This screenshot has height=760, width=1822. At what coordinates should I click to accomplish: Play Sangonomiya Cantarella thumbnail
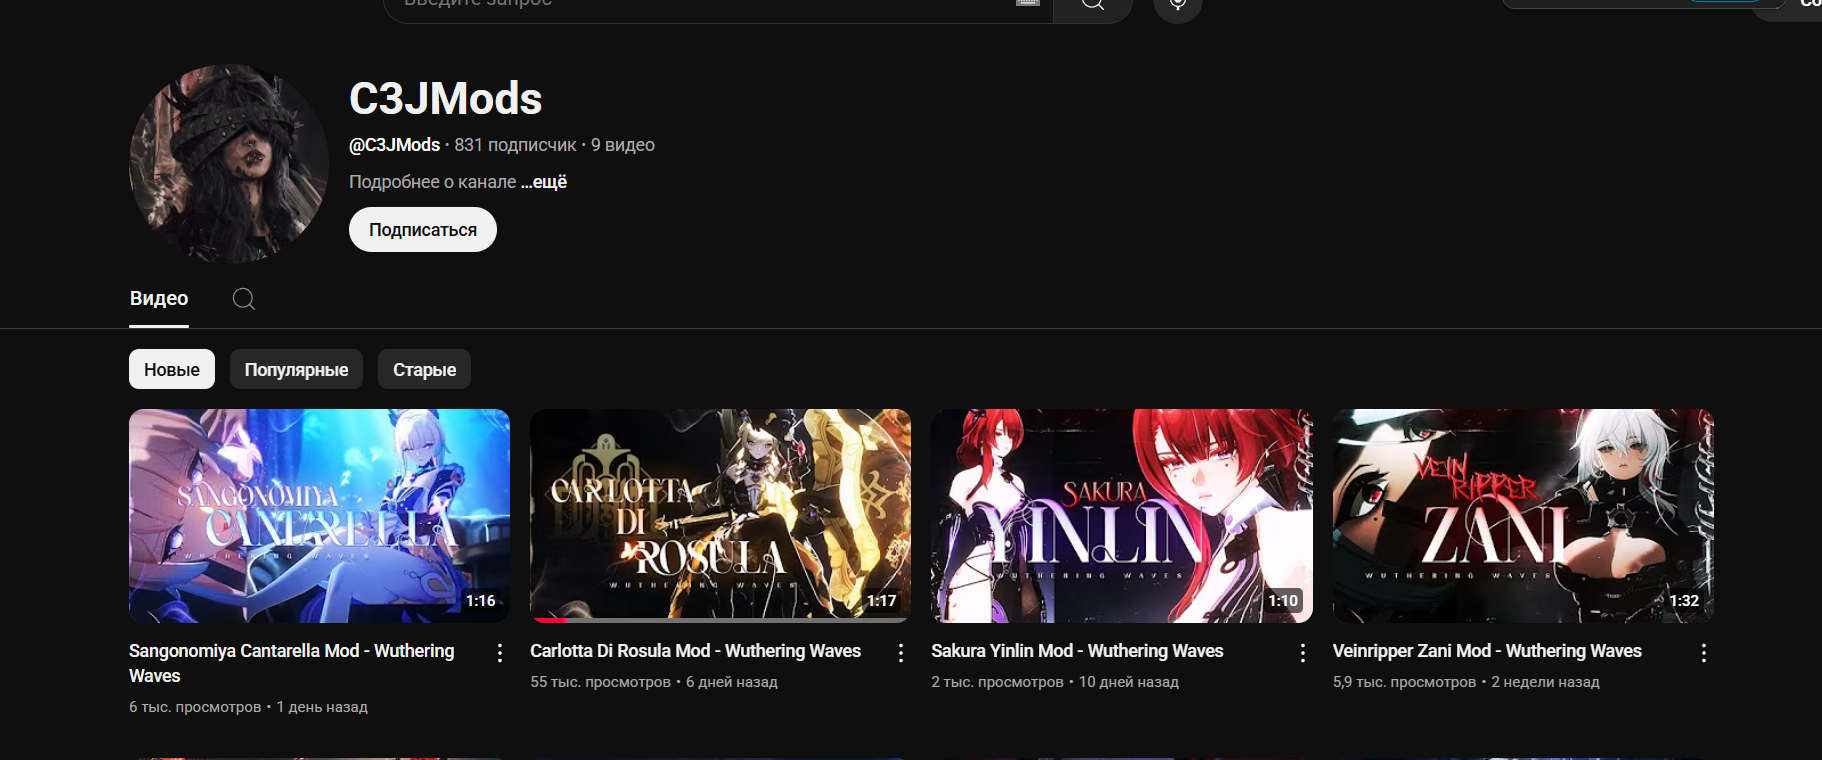[x=319, y=516]
